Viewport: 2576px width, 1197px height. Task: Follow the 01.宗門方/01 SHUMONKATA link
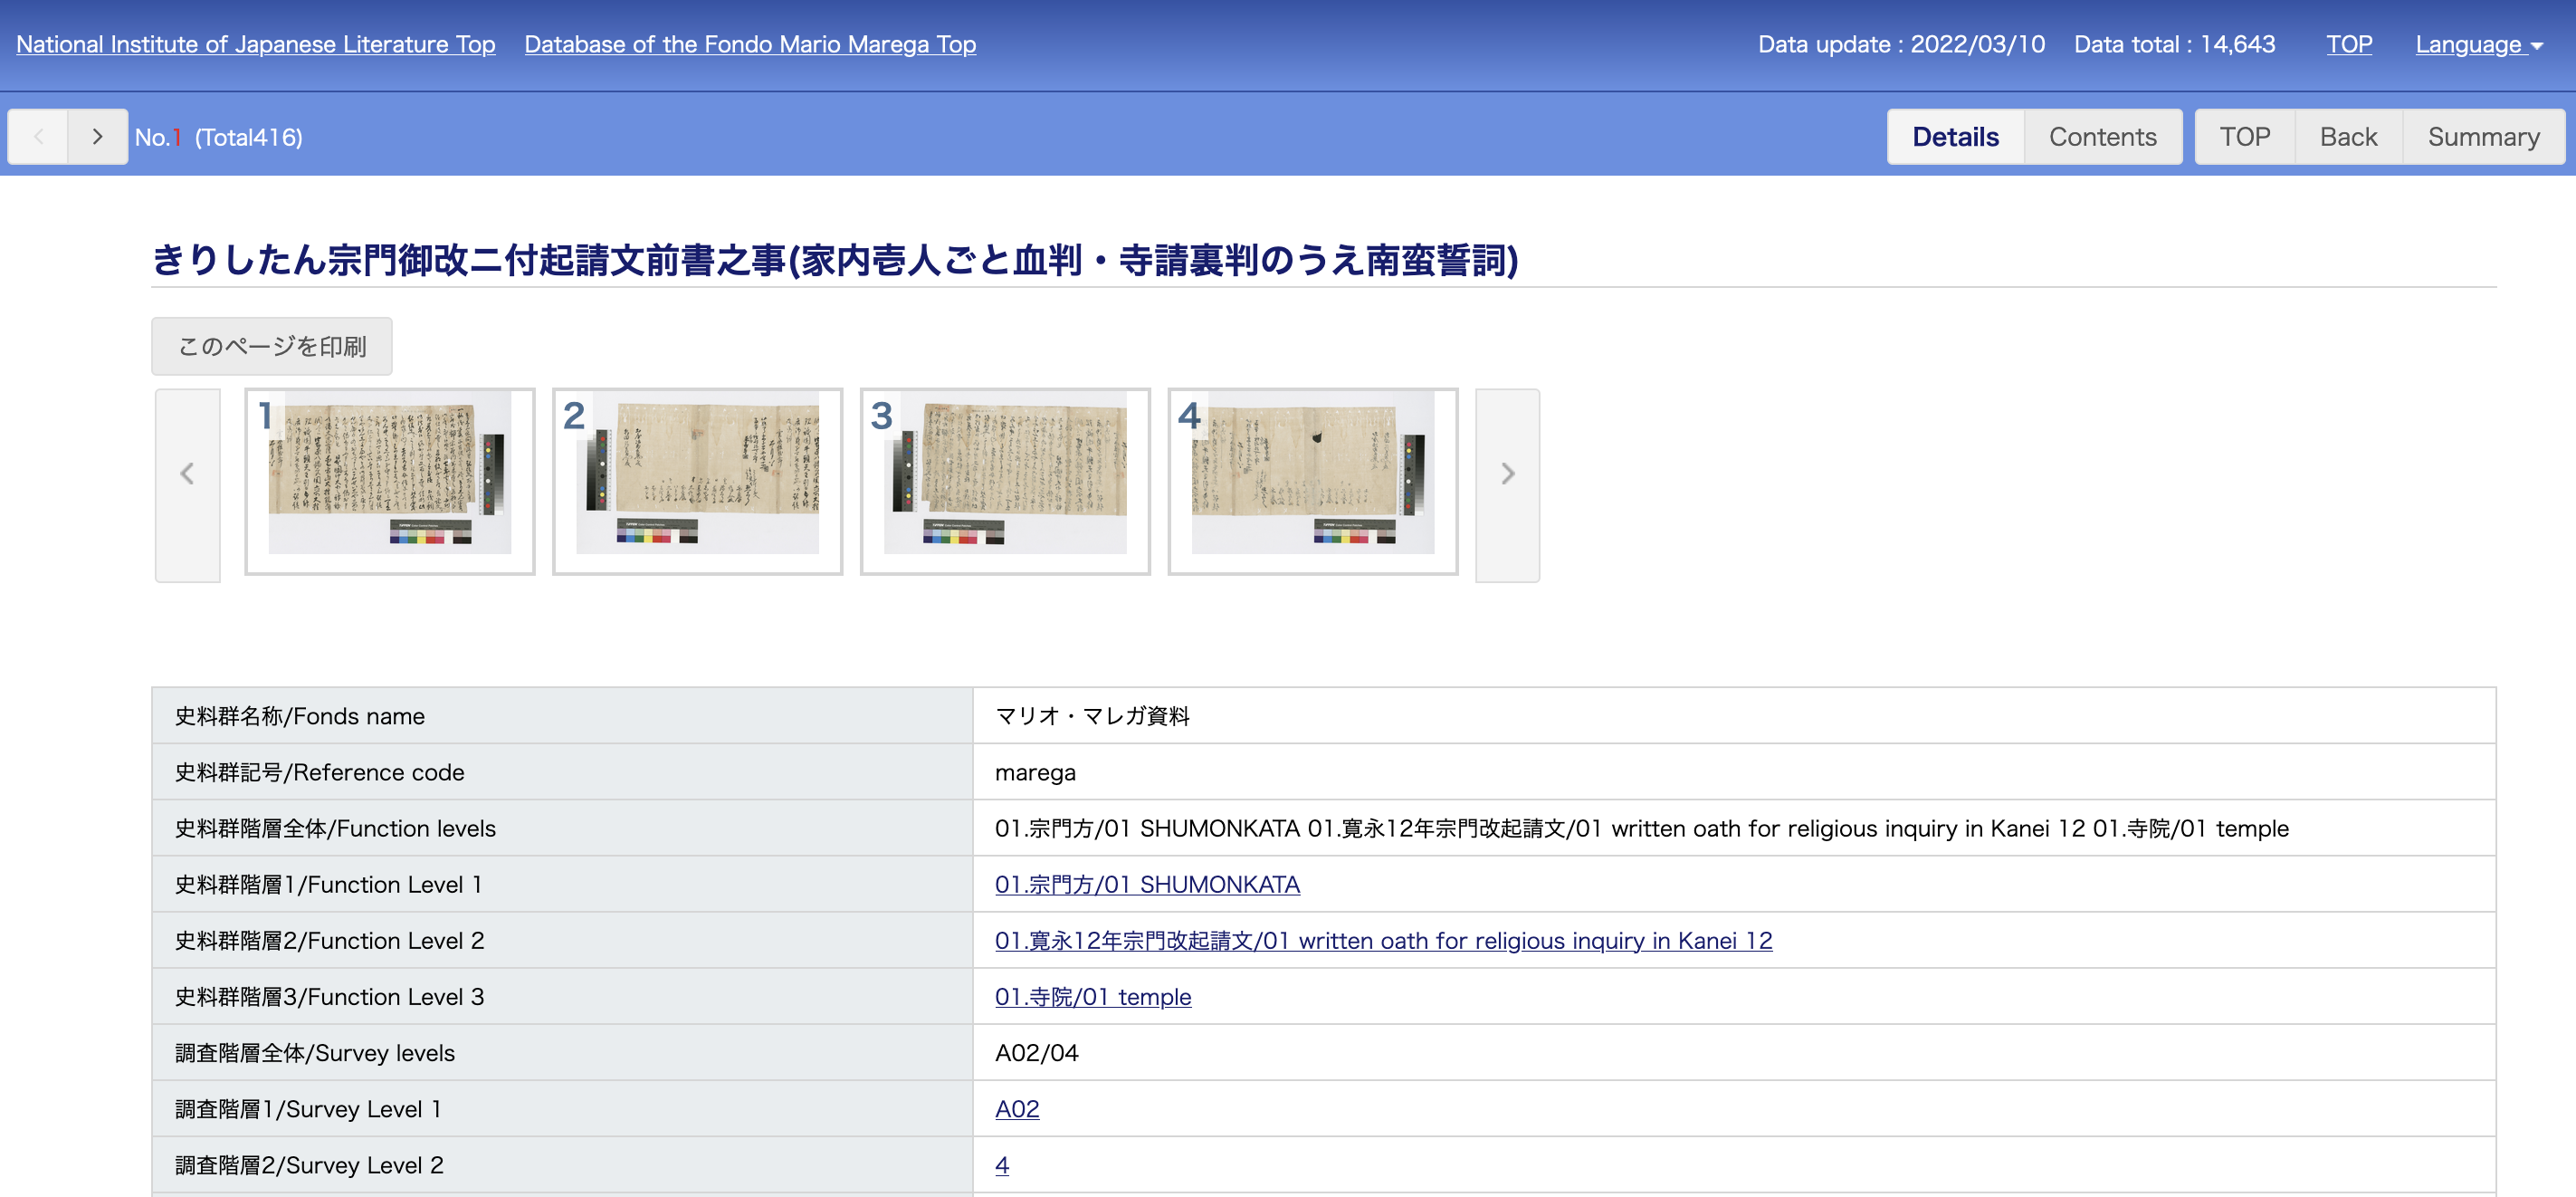[x=1147, y=884]
